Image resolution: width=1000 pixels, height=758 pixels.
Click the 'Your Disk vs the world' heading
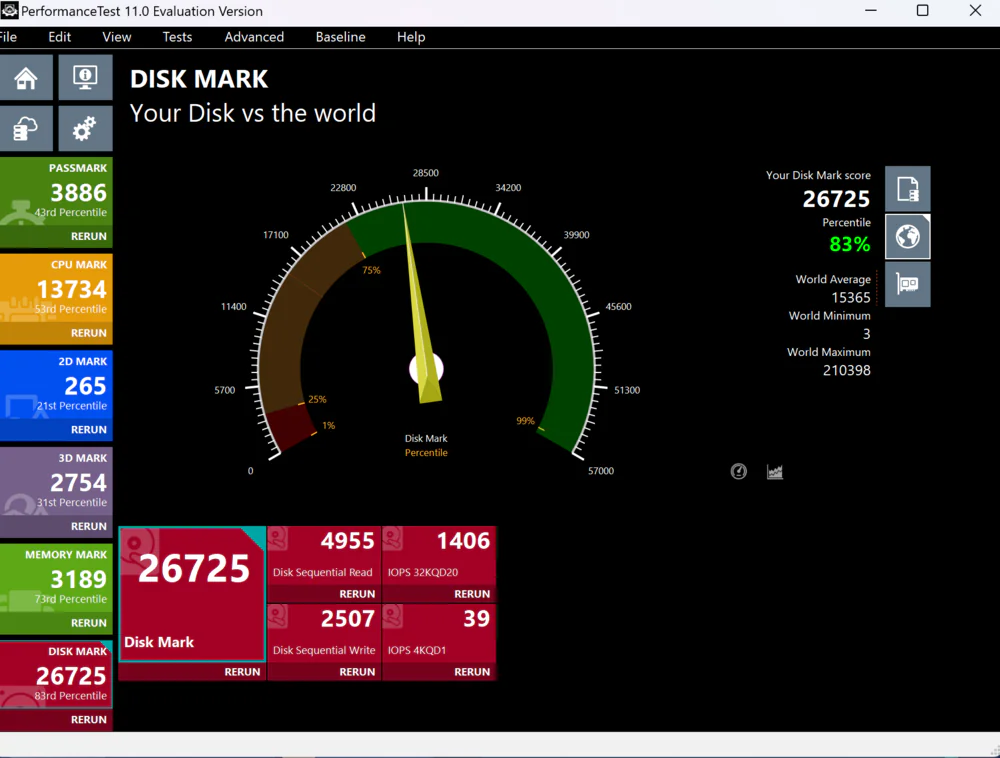tap(253, 113)
